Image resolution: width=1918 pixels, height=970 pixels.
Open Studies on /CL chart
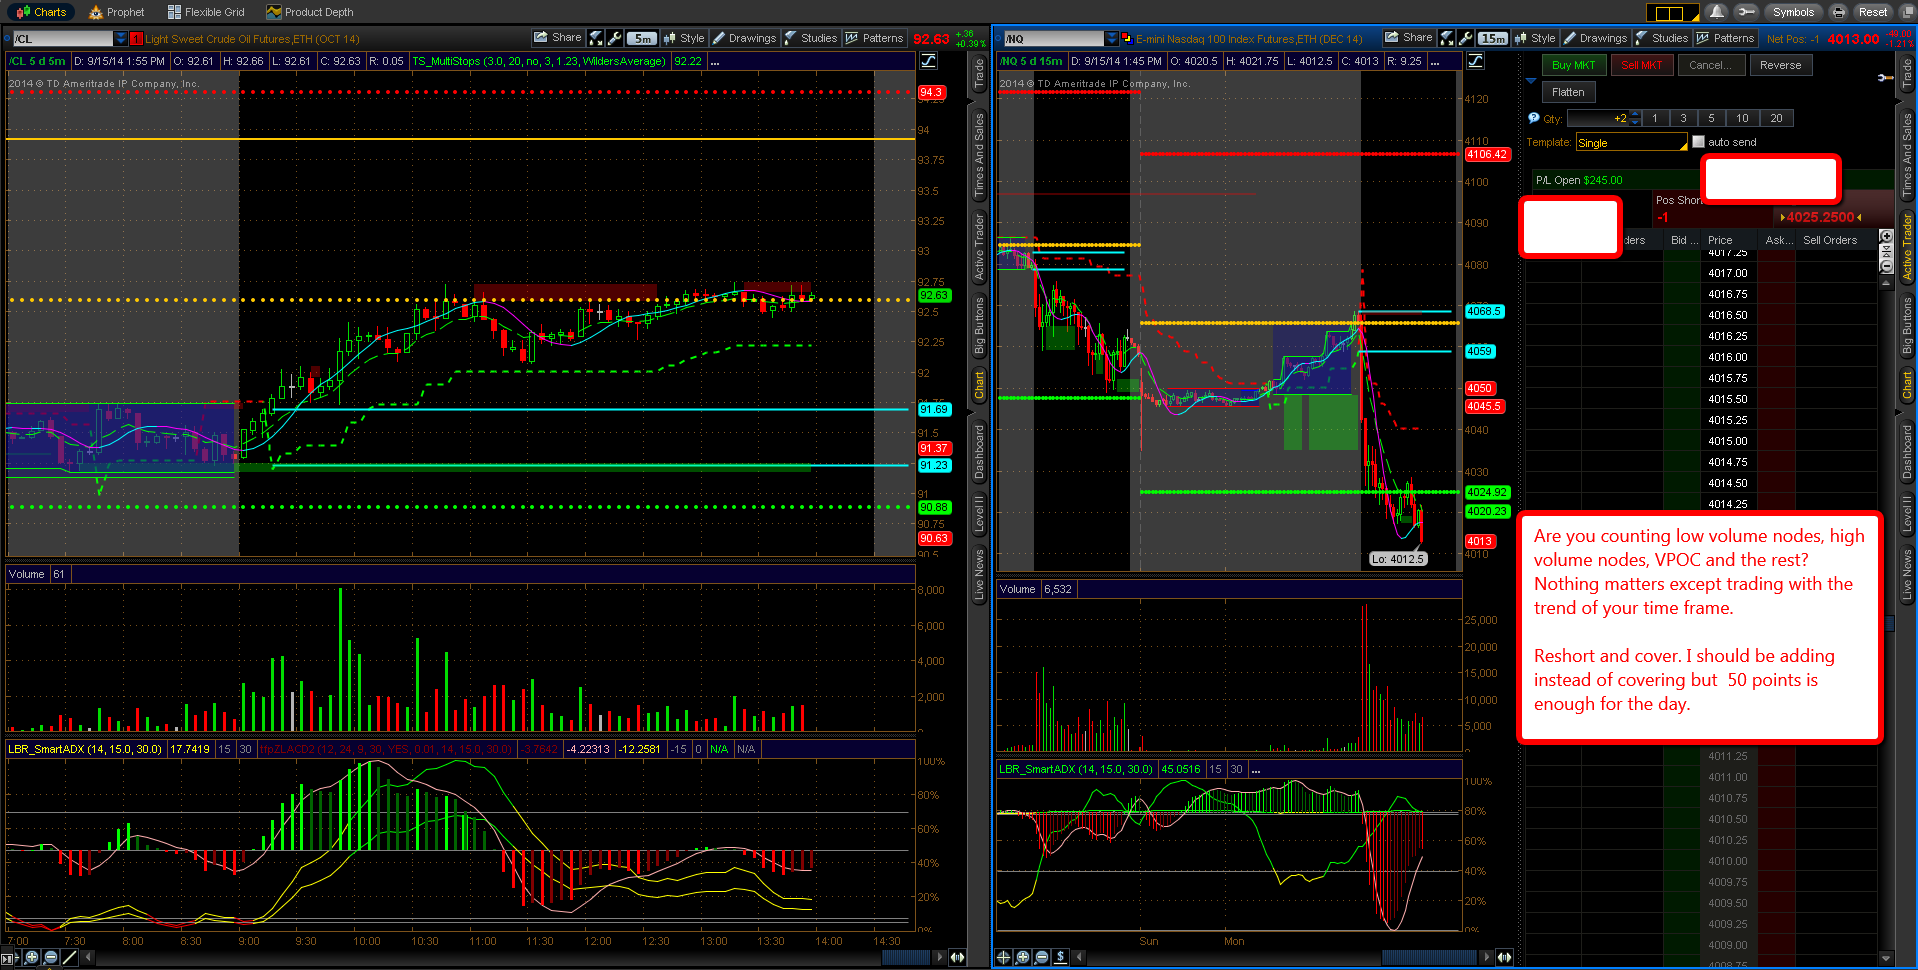point(811,38)
